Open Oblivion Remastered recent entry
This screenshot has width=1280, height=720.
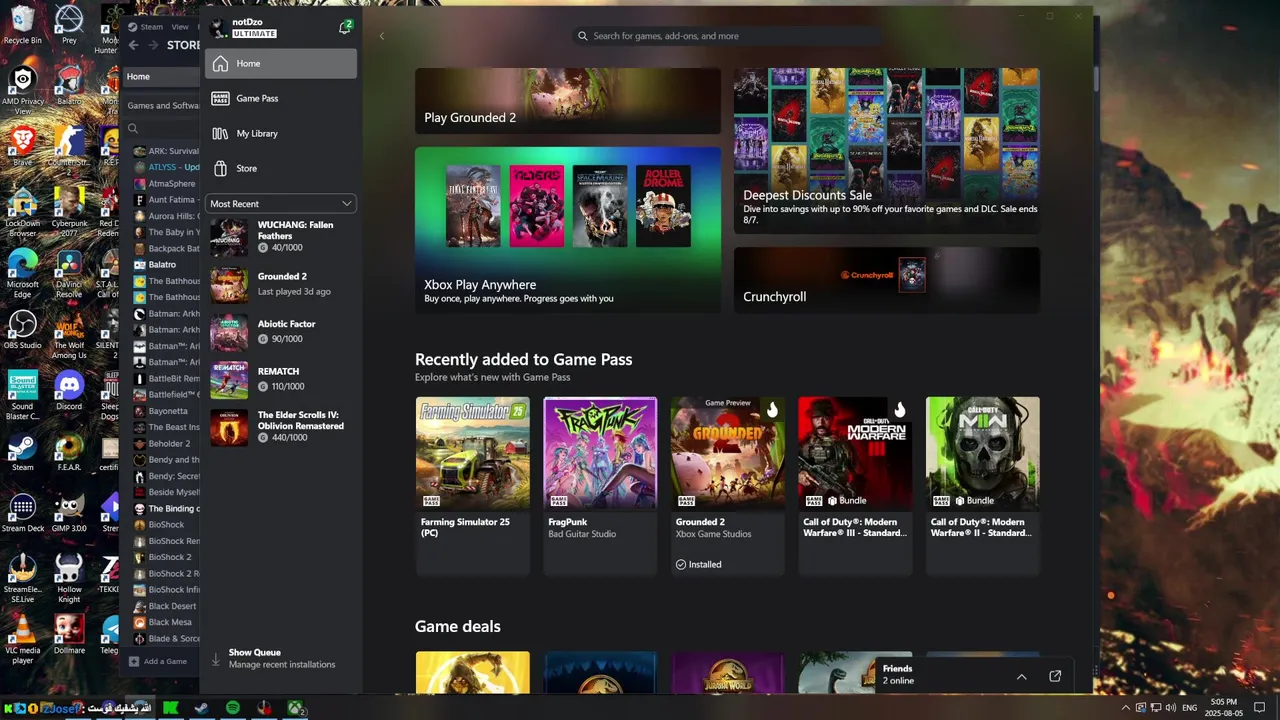click(281, 426)
